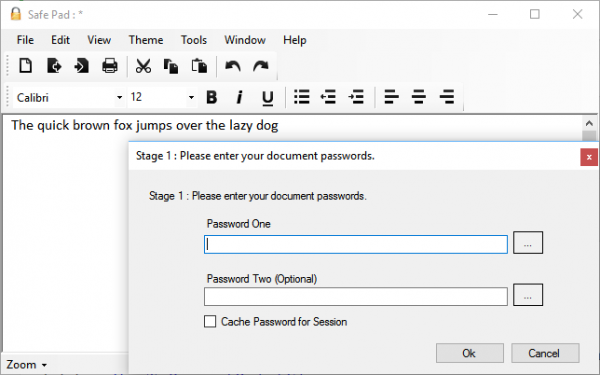Toggle Bold formatting
This screenshot has width=600, height=375.
[212, 97]
